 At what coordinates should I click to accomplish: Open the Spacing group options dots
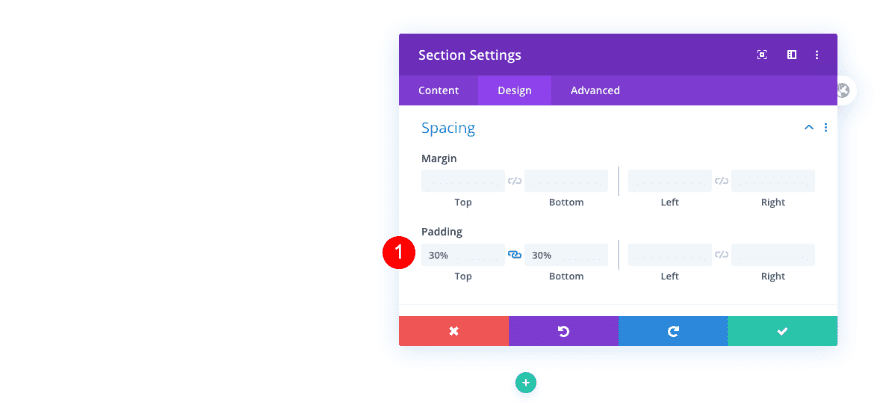[826, 128]
